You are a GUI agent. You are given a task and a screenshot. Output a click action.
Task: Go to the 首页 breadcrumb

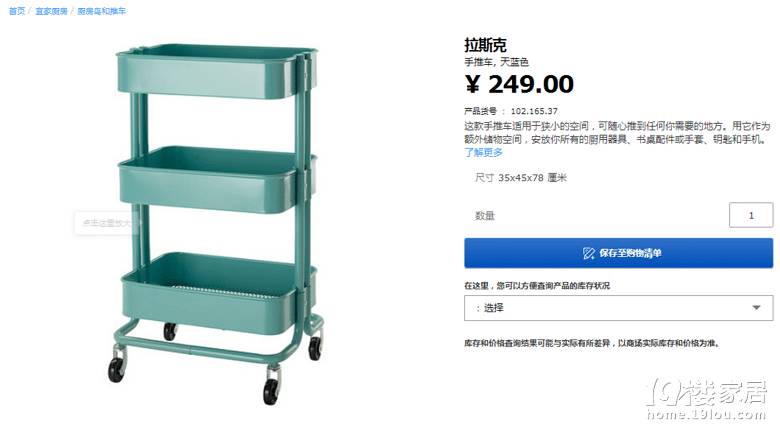[x=16, y=11]
